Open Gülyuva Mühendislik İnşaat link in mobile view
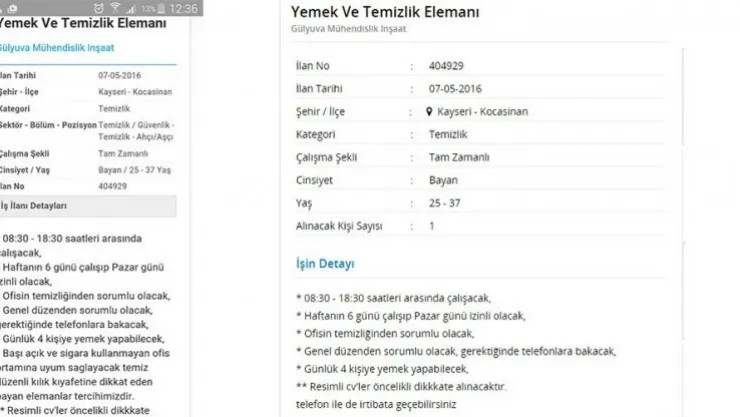 tap(48, 46)
